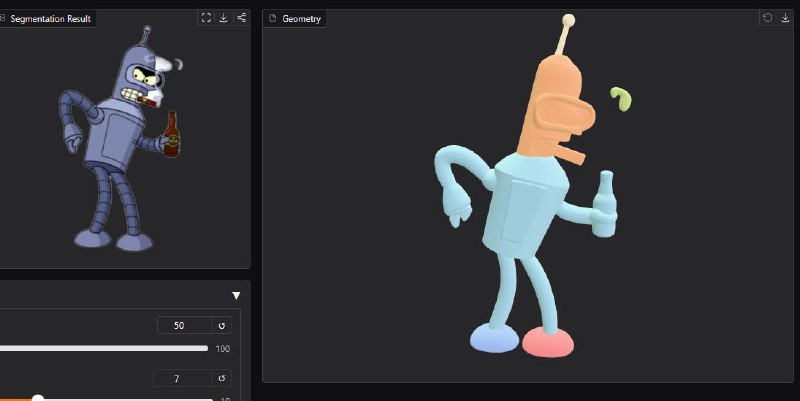Click the pink foot of 3D model
The height and width of the screenshot is (401, 800).
tap(548, 342)
